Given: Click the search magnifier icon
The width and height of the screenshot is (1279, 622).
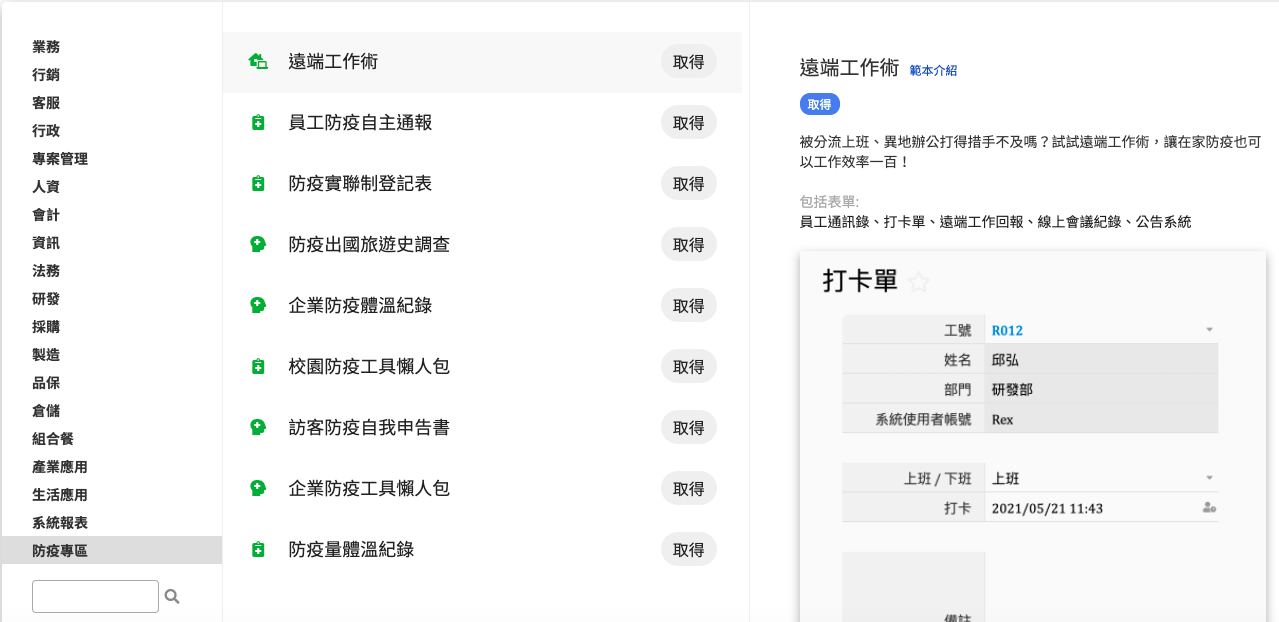Looking at the screenshot, I should click(x=172, y=597).
